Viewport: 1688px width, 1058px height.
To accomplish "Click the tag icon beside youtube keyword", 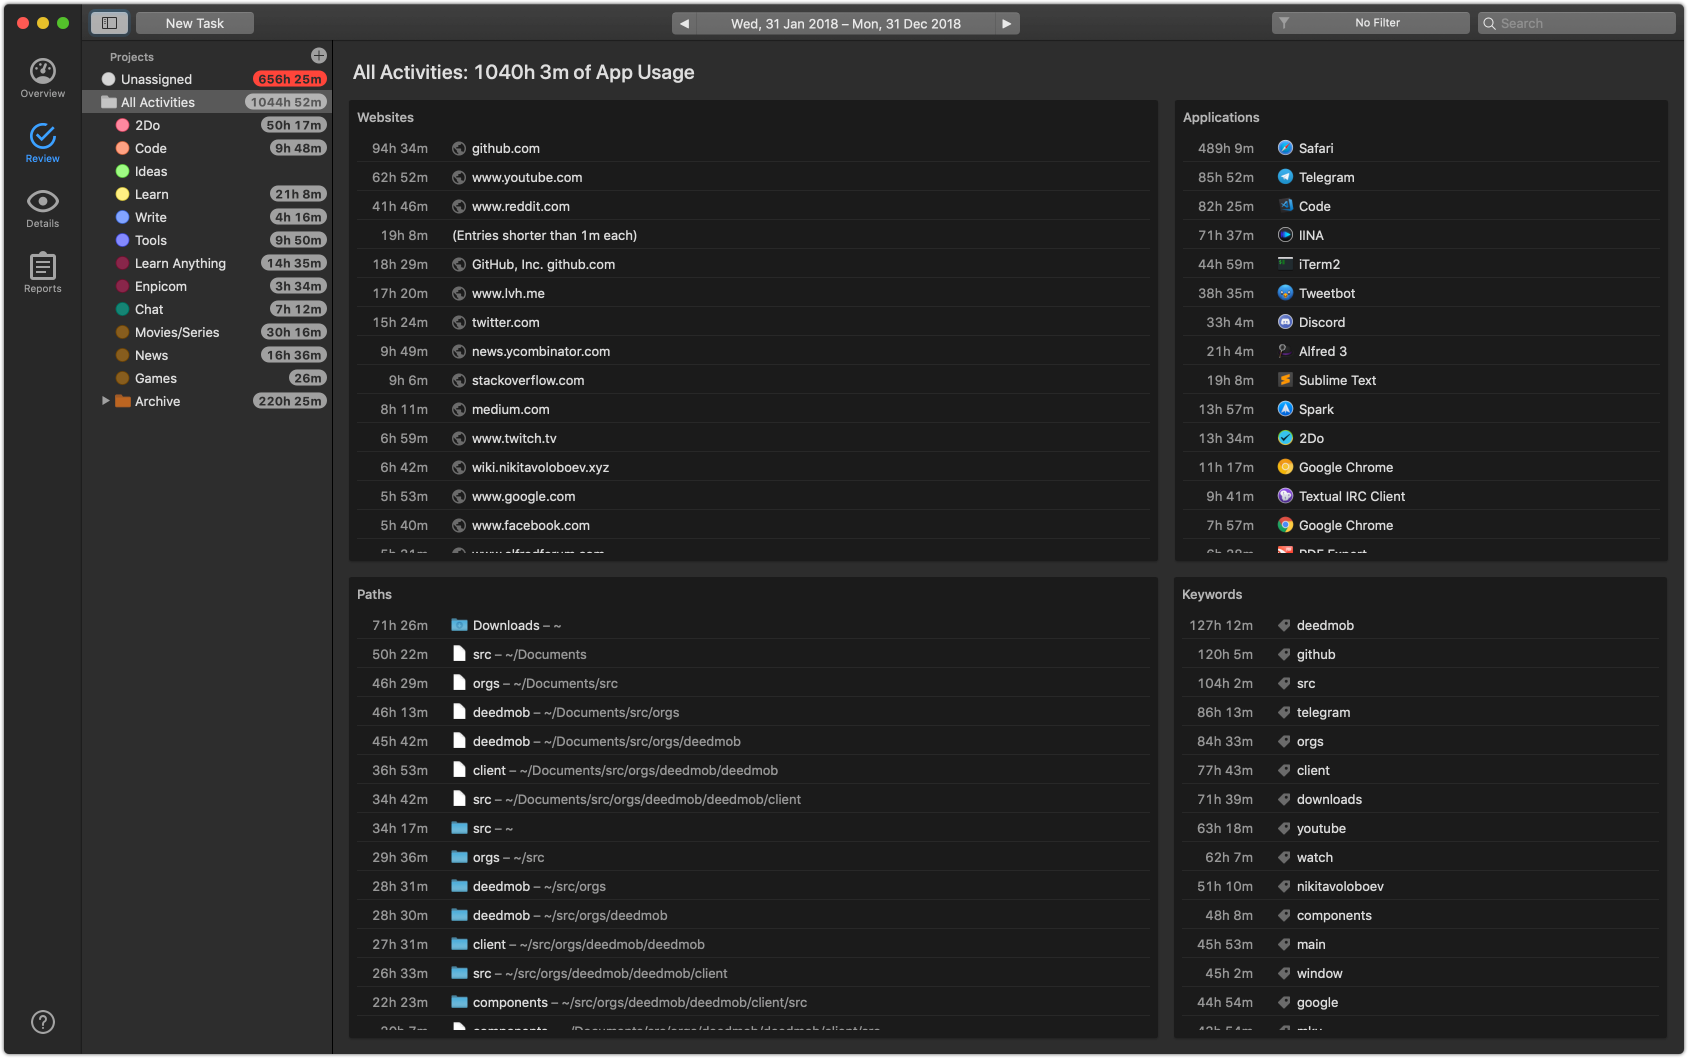I will click(x=1284, y=829).
